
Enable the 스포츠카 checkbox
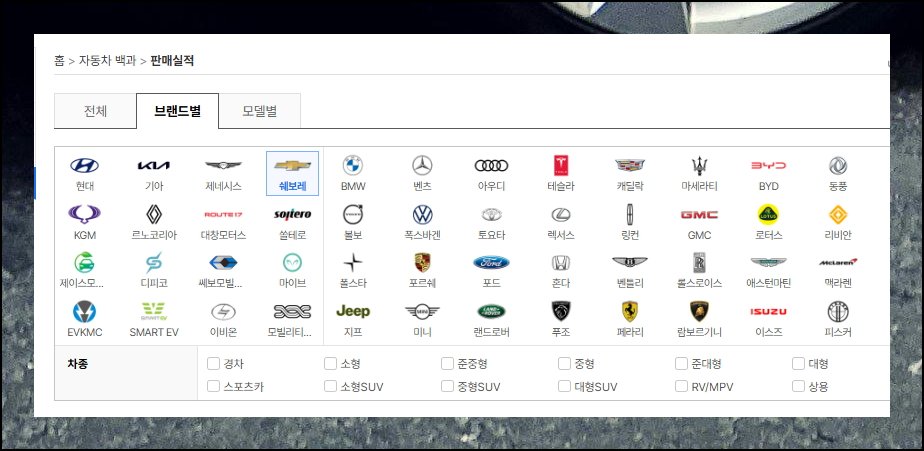pos(213,386)
